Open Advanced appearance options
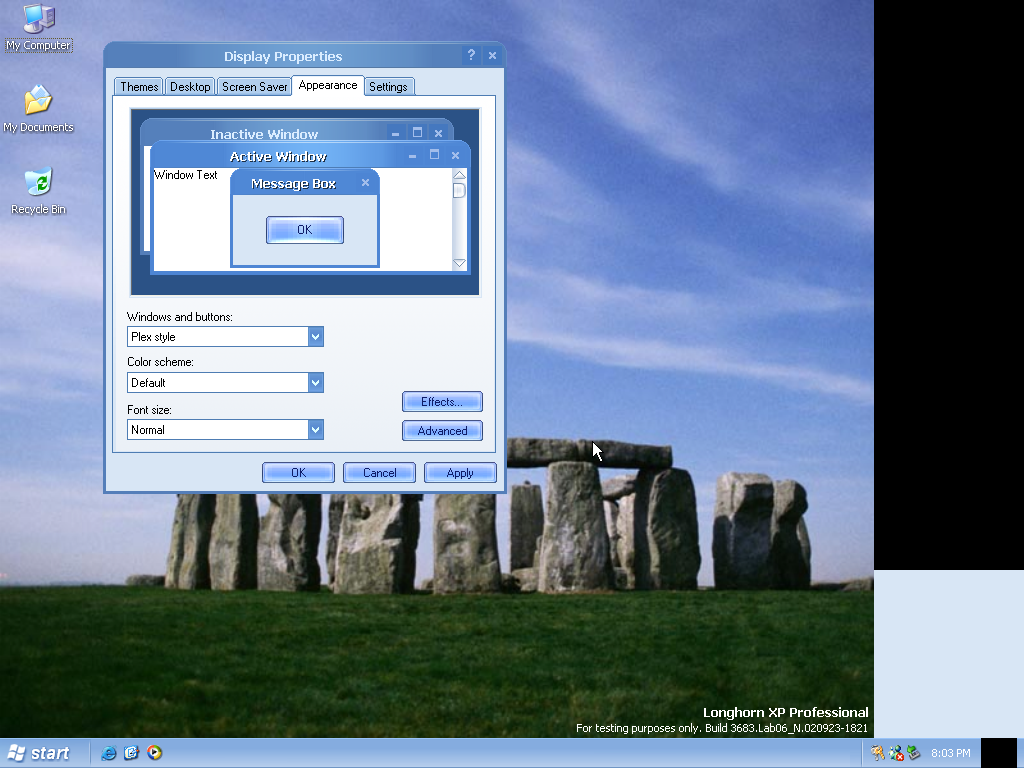 click(442, 431)
